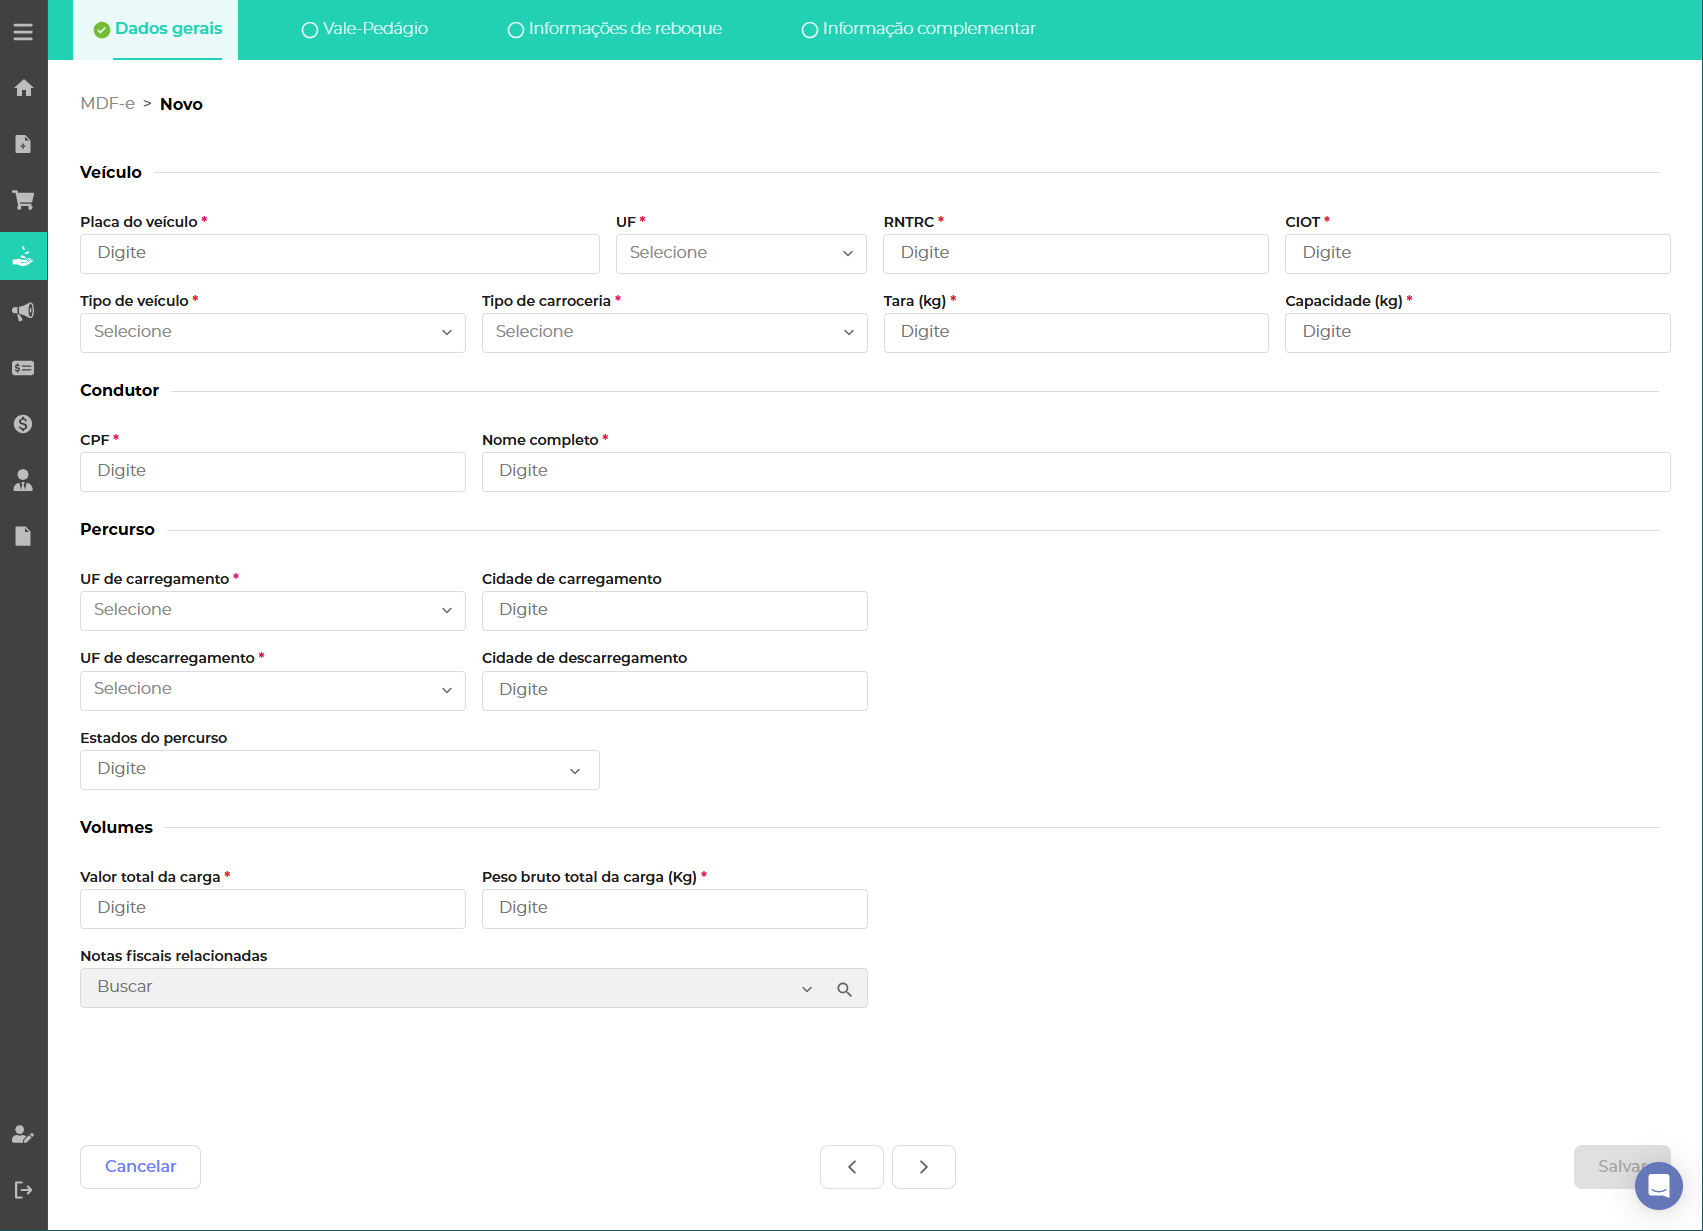Switch to Vale-Pedágio step
The image size is (1703, 1231).
click(x=365, y=29)
